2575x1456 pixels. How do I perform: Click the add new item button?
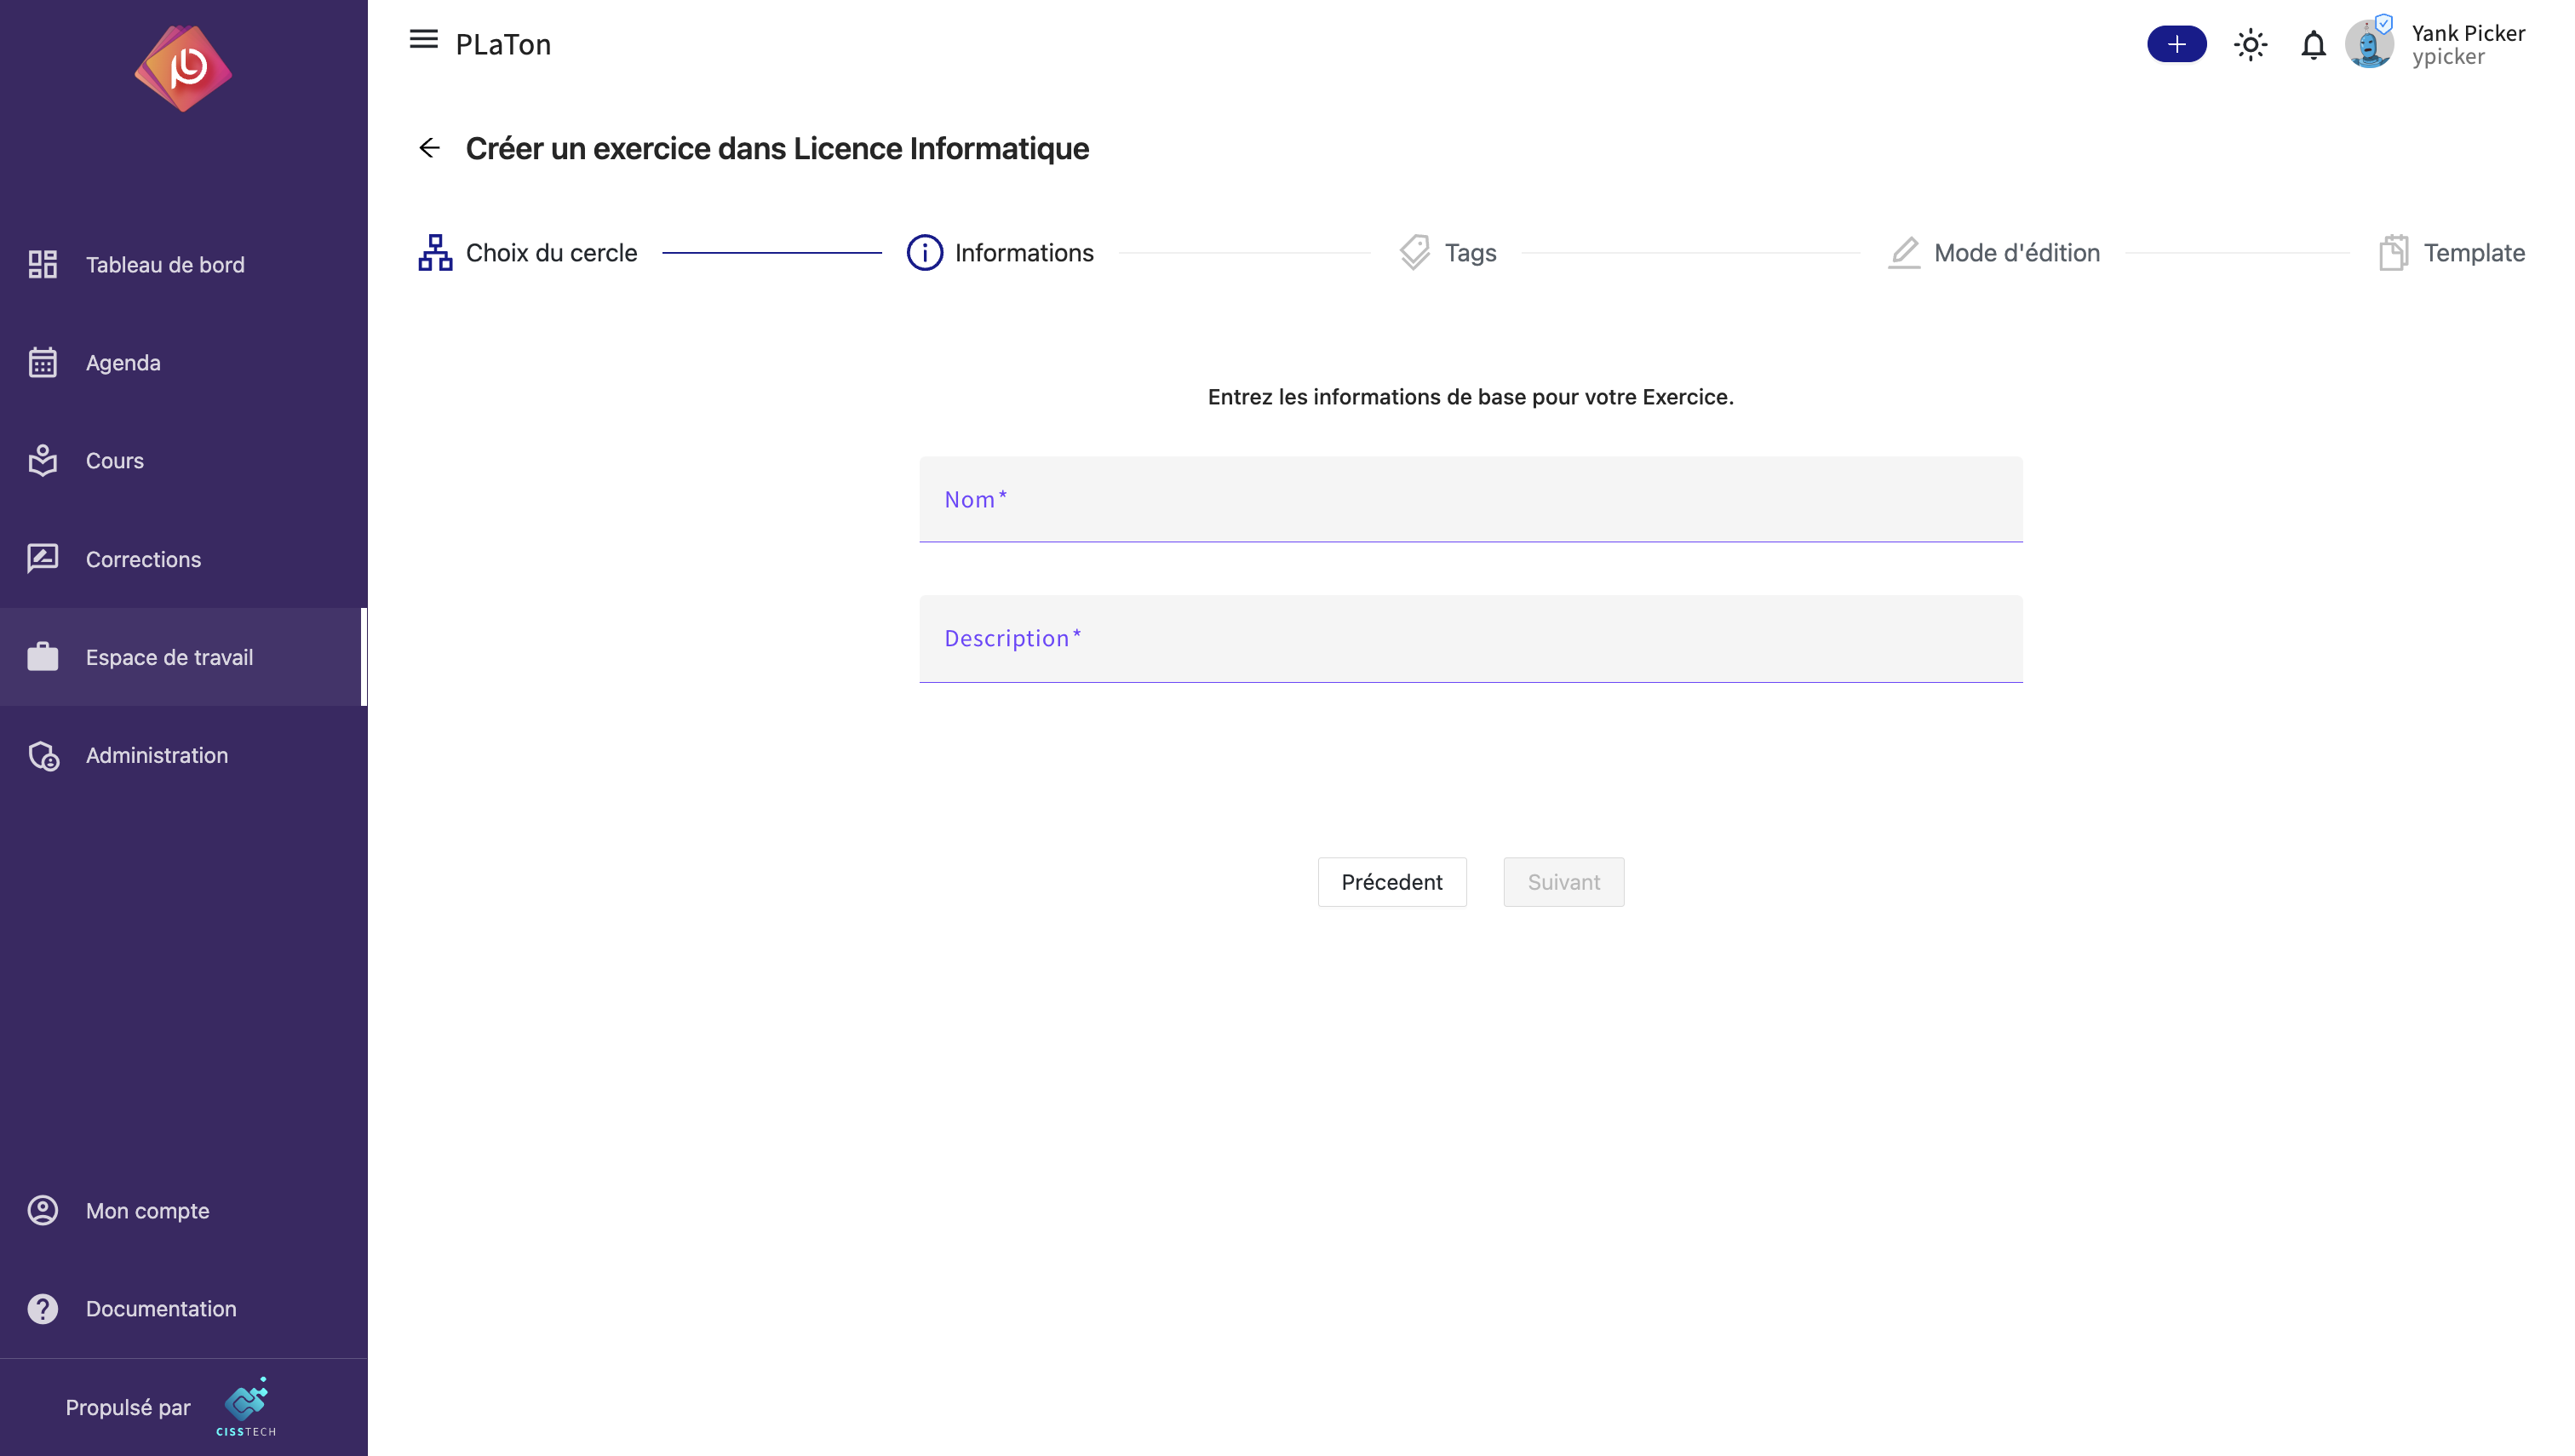point(2177,43)
